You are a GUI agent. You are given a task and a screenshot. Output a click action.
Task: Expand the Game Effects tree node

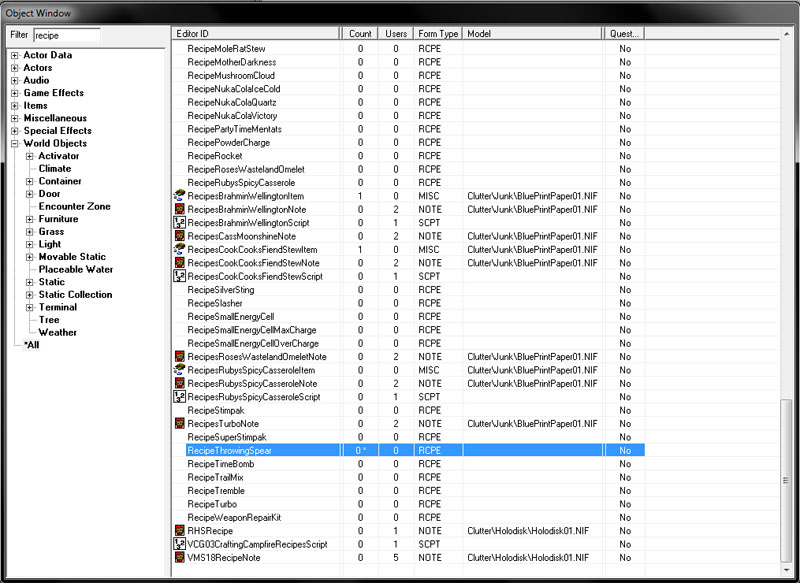(x=15, y=93)
